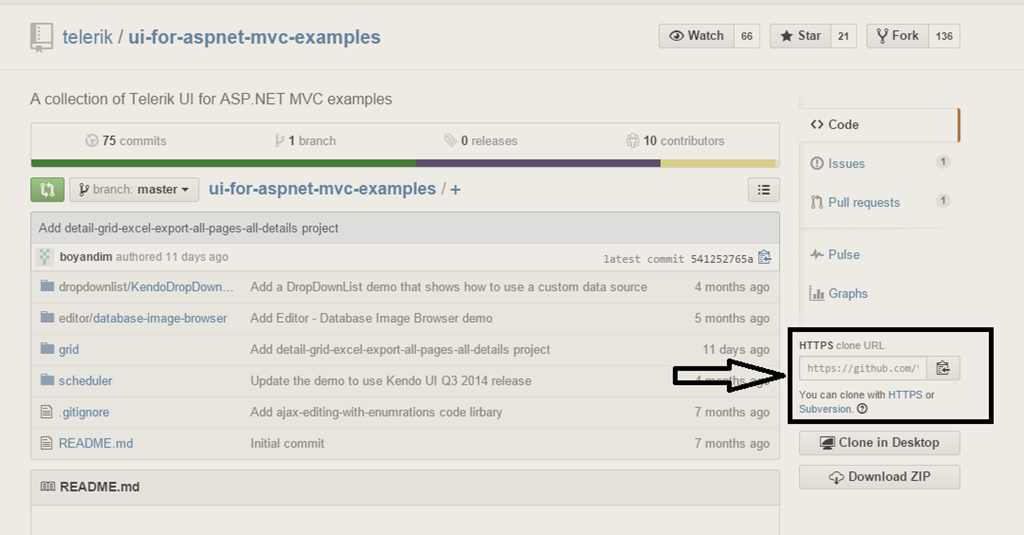Open the scheduler folder
1024x535 pixels.
coord(86,381)
